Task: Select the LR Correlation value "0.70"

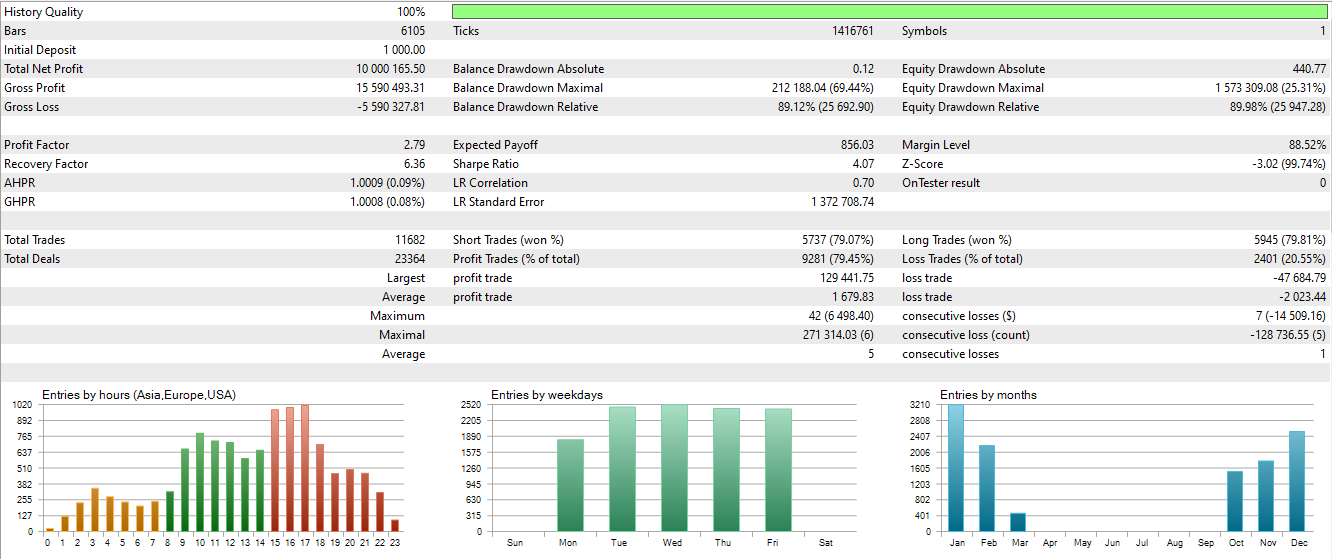Action: [863, 183]
